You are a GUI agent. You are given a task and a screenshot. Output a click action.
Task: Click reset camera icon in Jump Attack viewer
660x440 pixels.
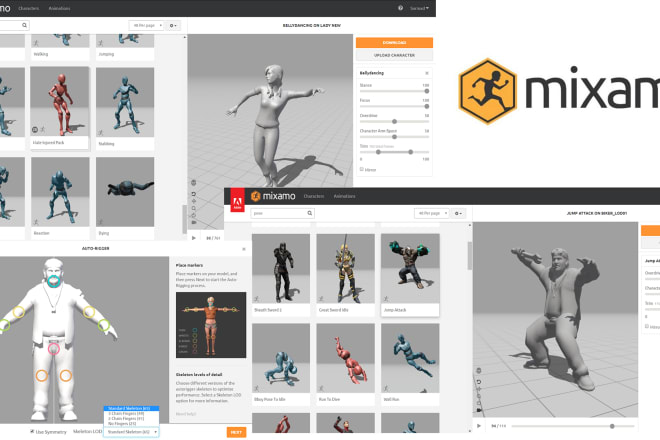pyautogui.click(x=479, y=381)
